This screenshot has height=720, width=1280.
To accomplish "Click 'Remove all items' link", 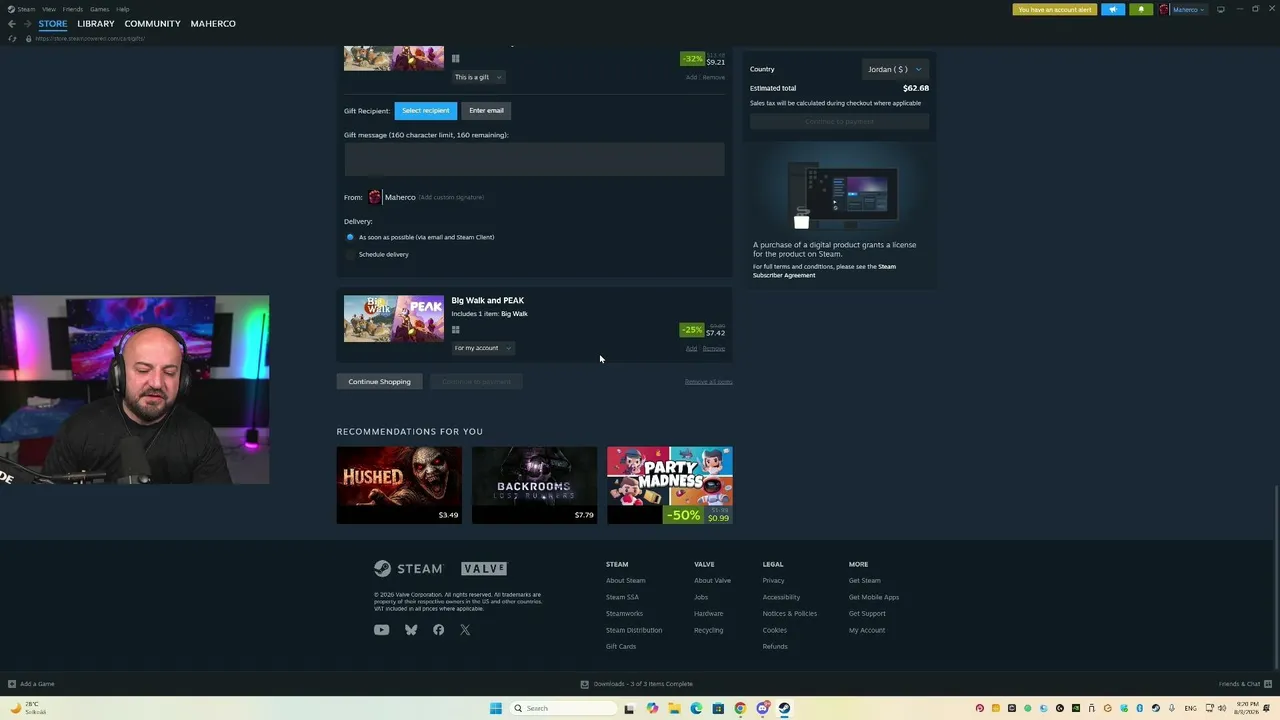I will pos(708,382).
